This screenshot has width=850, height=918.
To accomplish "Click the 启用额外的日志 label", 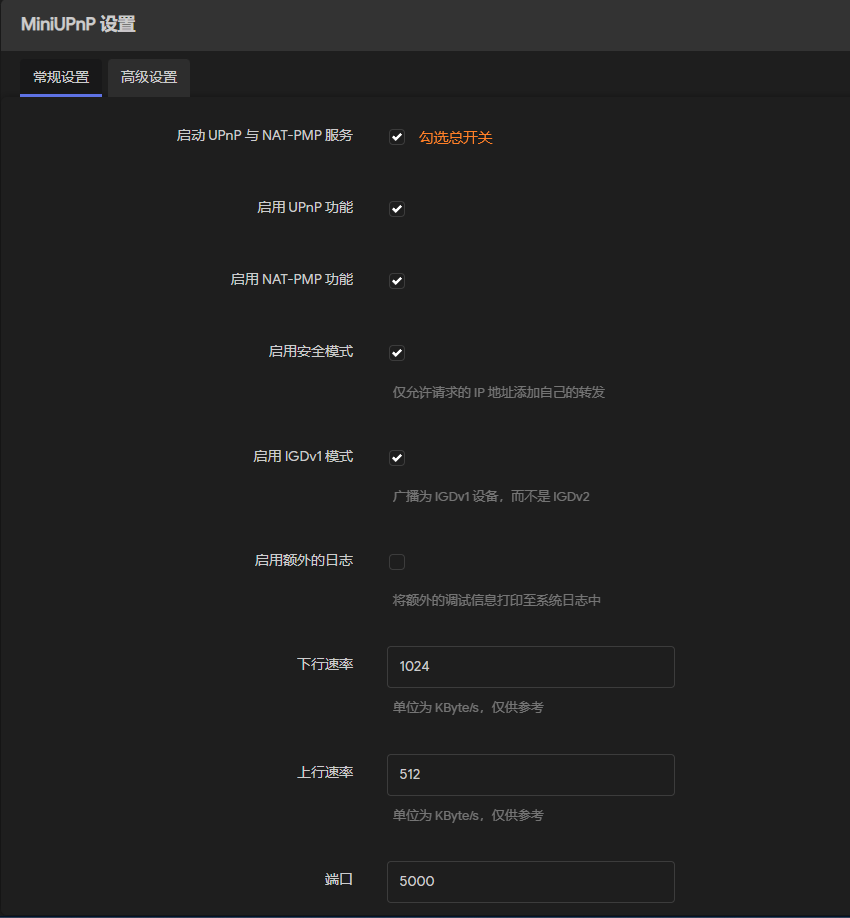I will coord(304,560).
